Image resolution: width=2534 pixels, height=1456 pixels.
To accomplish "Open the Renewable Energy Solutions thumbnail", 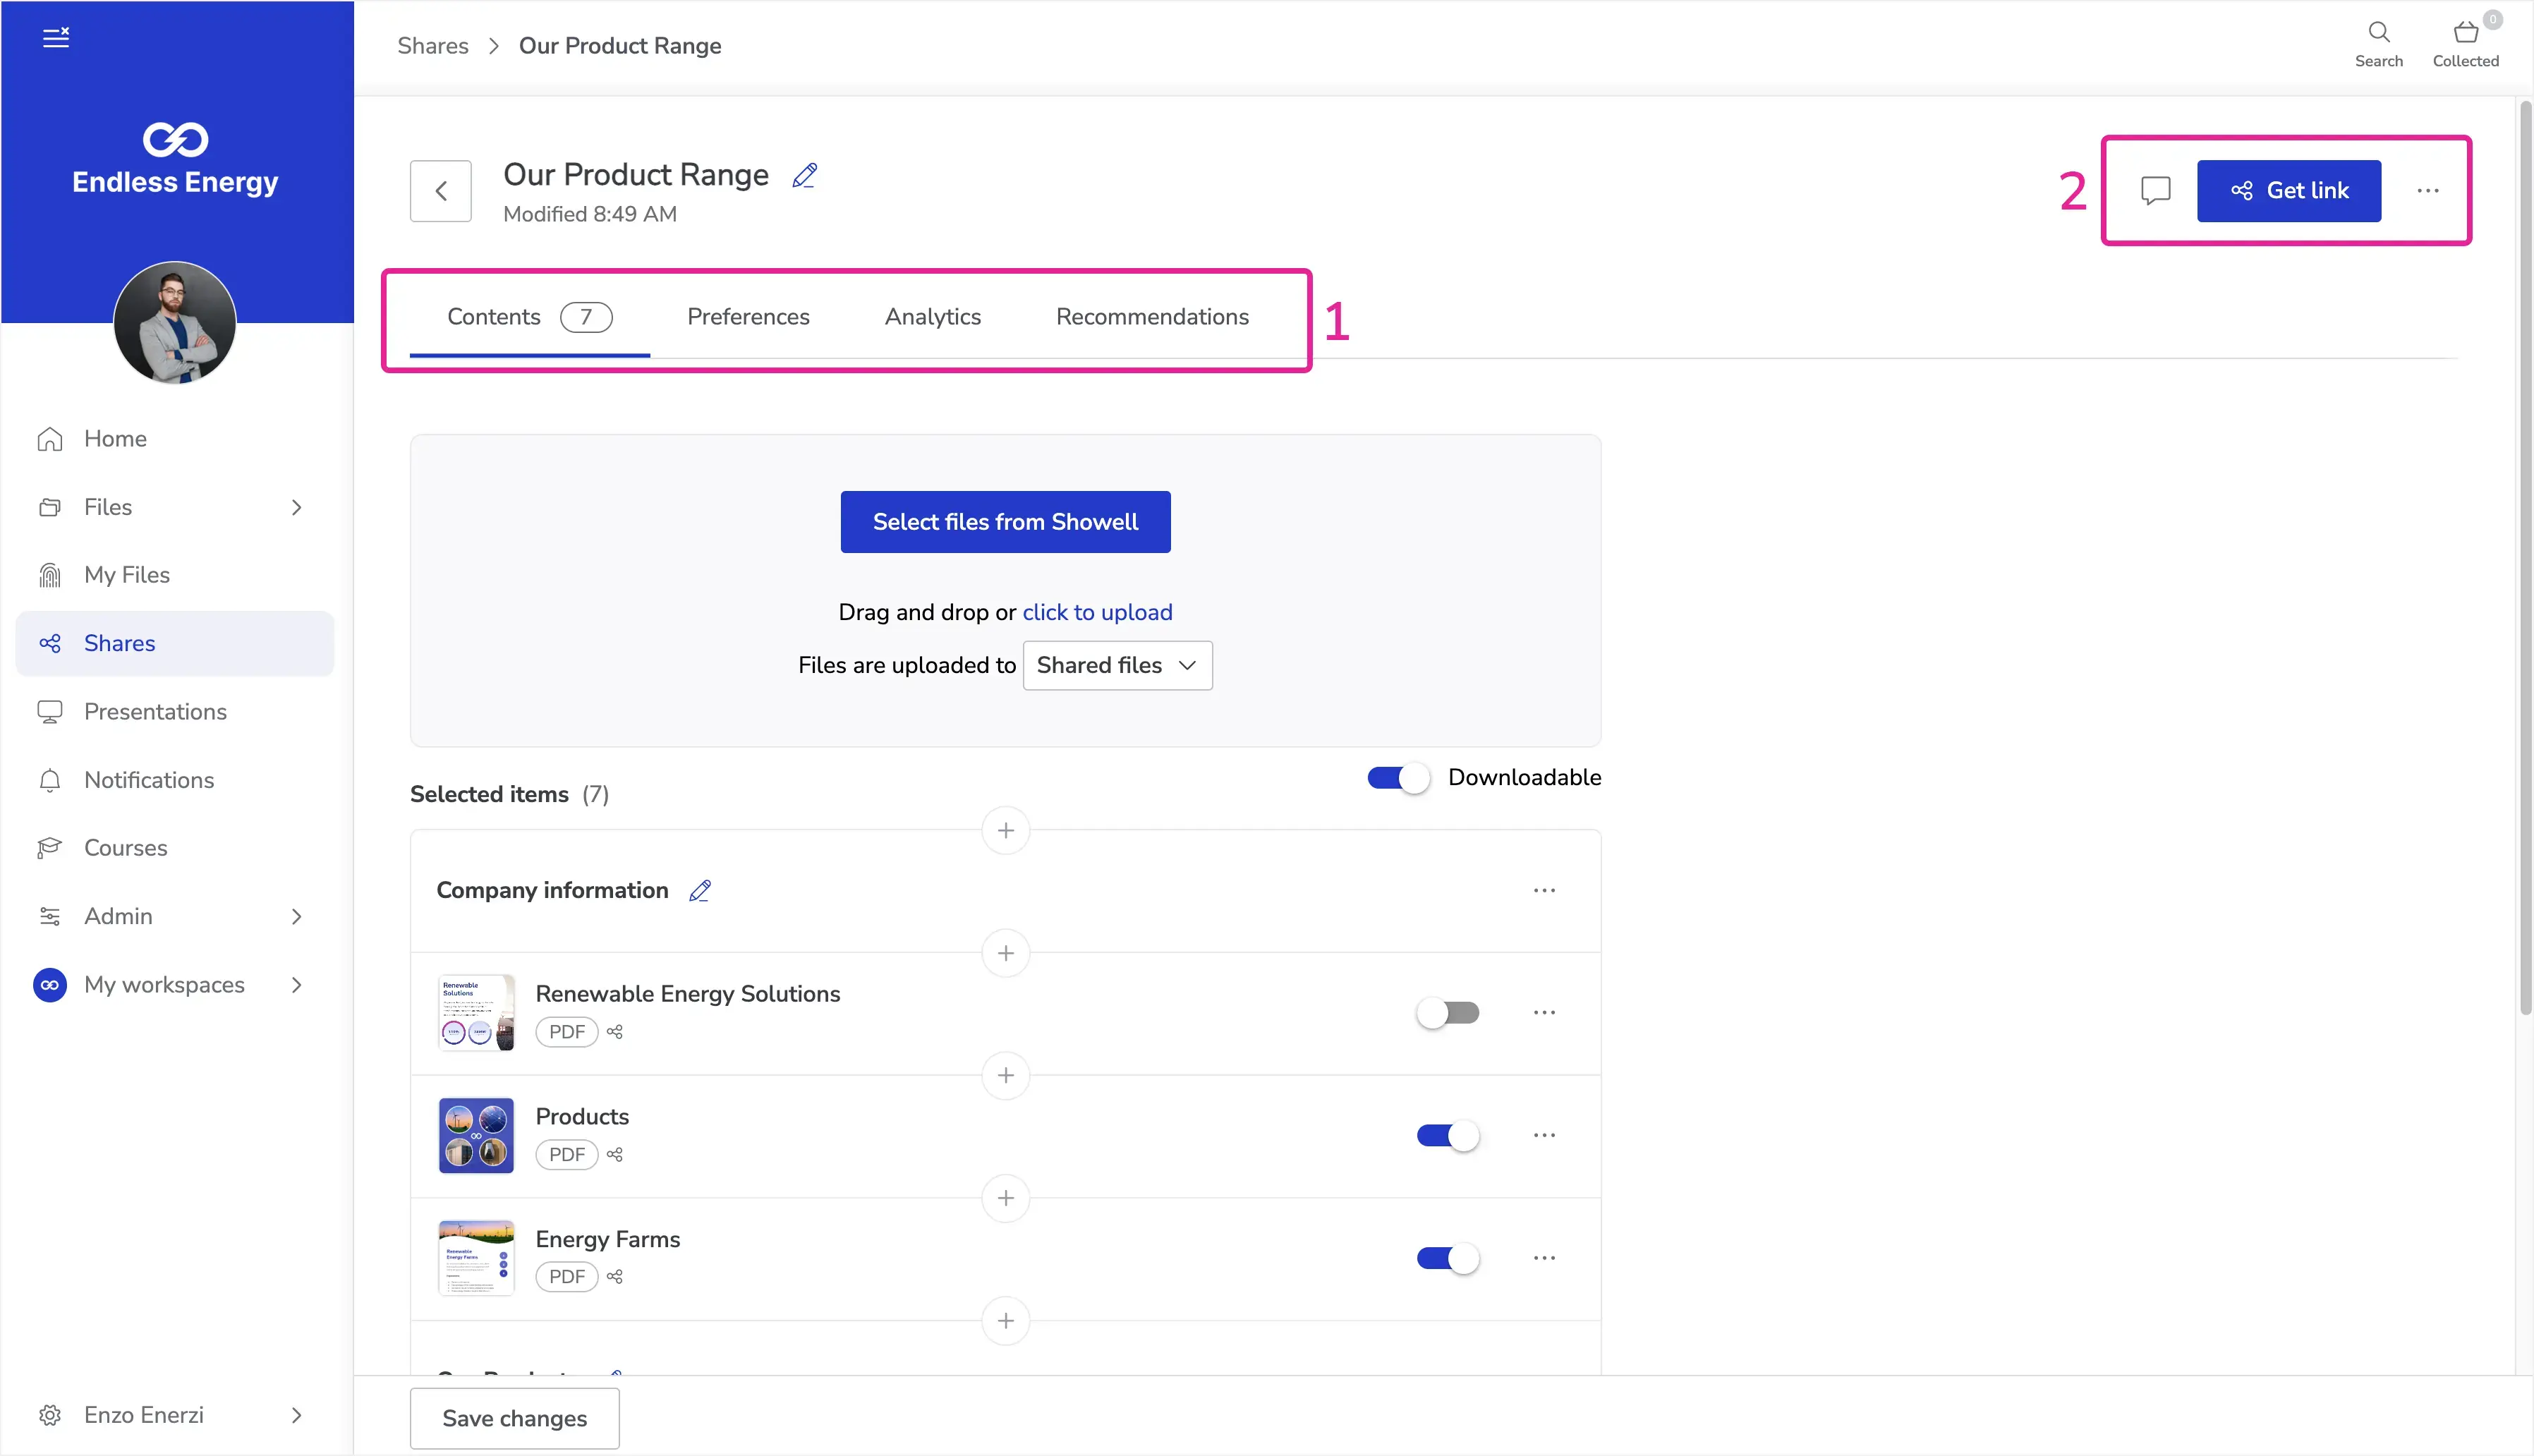I will pyautogui.click(x=476, y=1012).
